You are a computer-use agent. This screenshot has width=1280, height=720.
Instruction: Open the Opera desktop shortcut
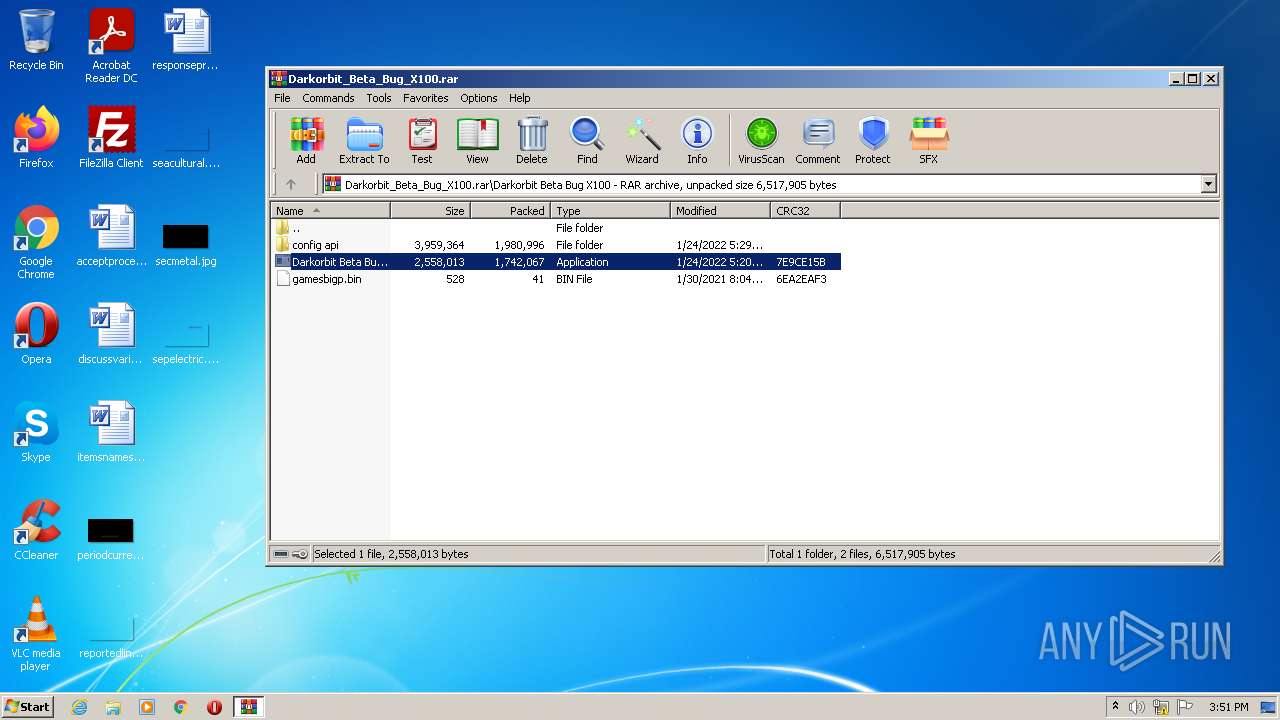point(36,334)
